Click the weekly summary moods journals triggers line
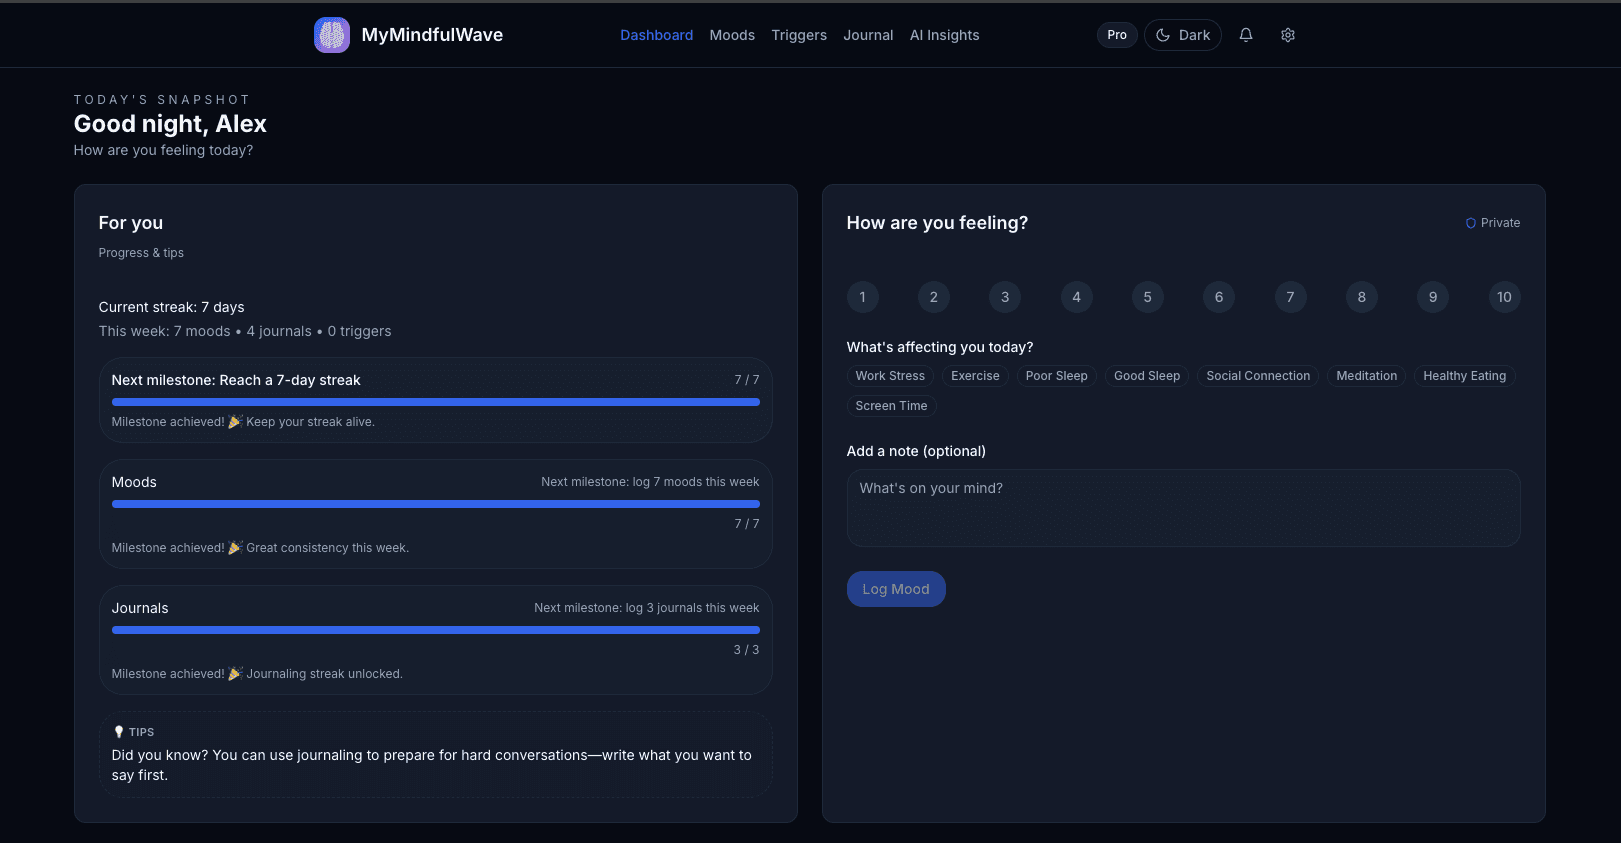The image size is (1621, 843). pos(245,331)
